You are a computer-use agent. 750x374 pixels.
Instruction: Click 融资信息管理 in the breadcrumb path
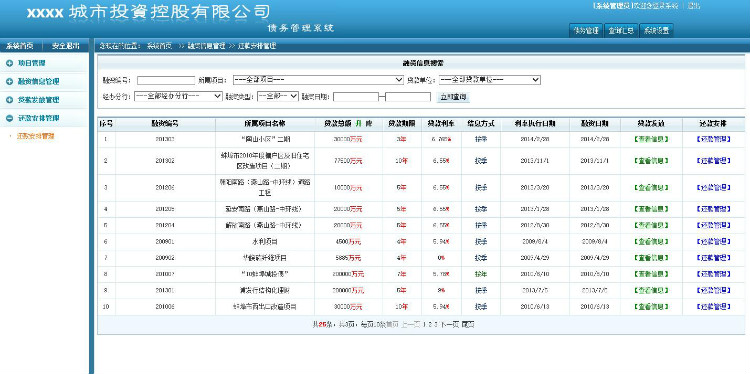pos(206,46)
